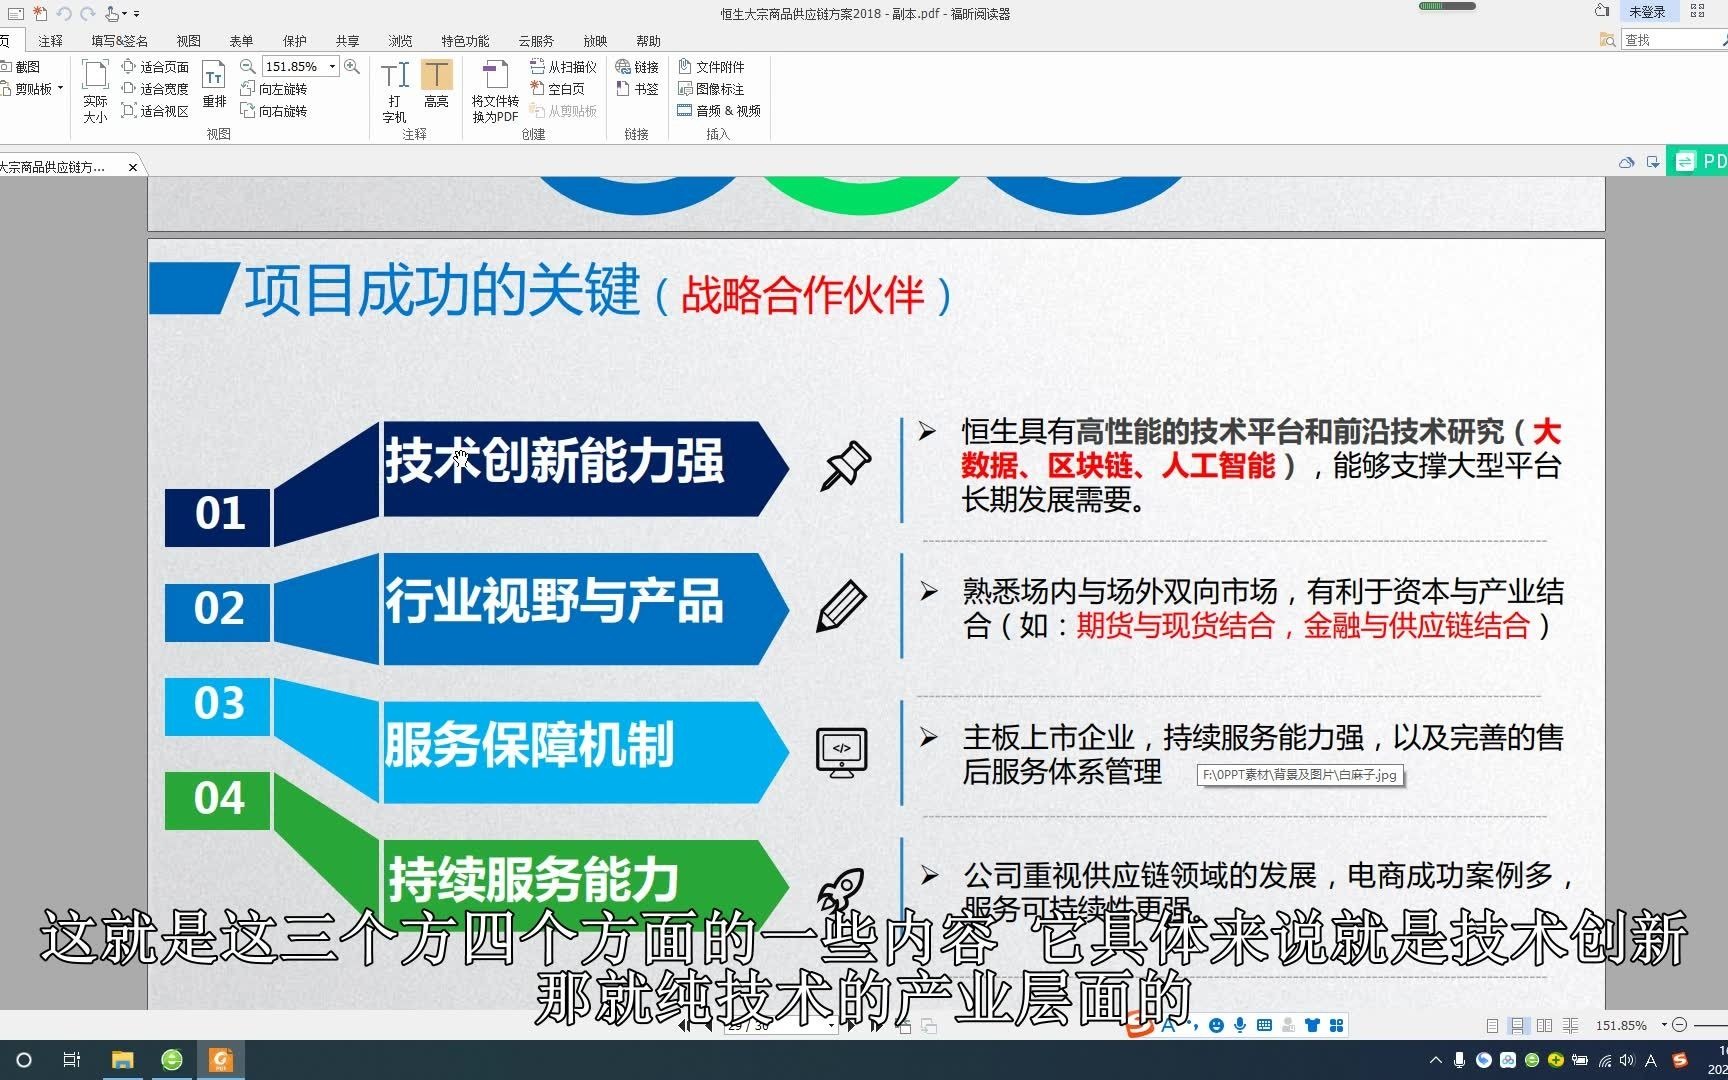Click the undo arrow in the quick access bar
Screen dimensions: 1728x1080
(64, 13)
